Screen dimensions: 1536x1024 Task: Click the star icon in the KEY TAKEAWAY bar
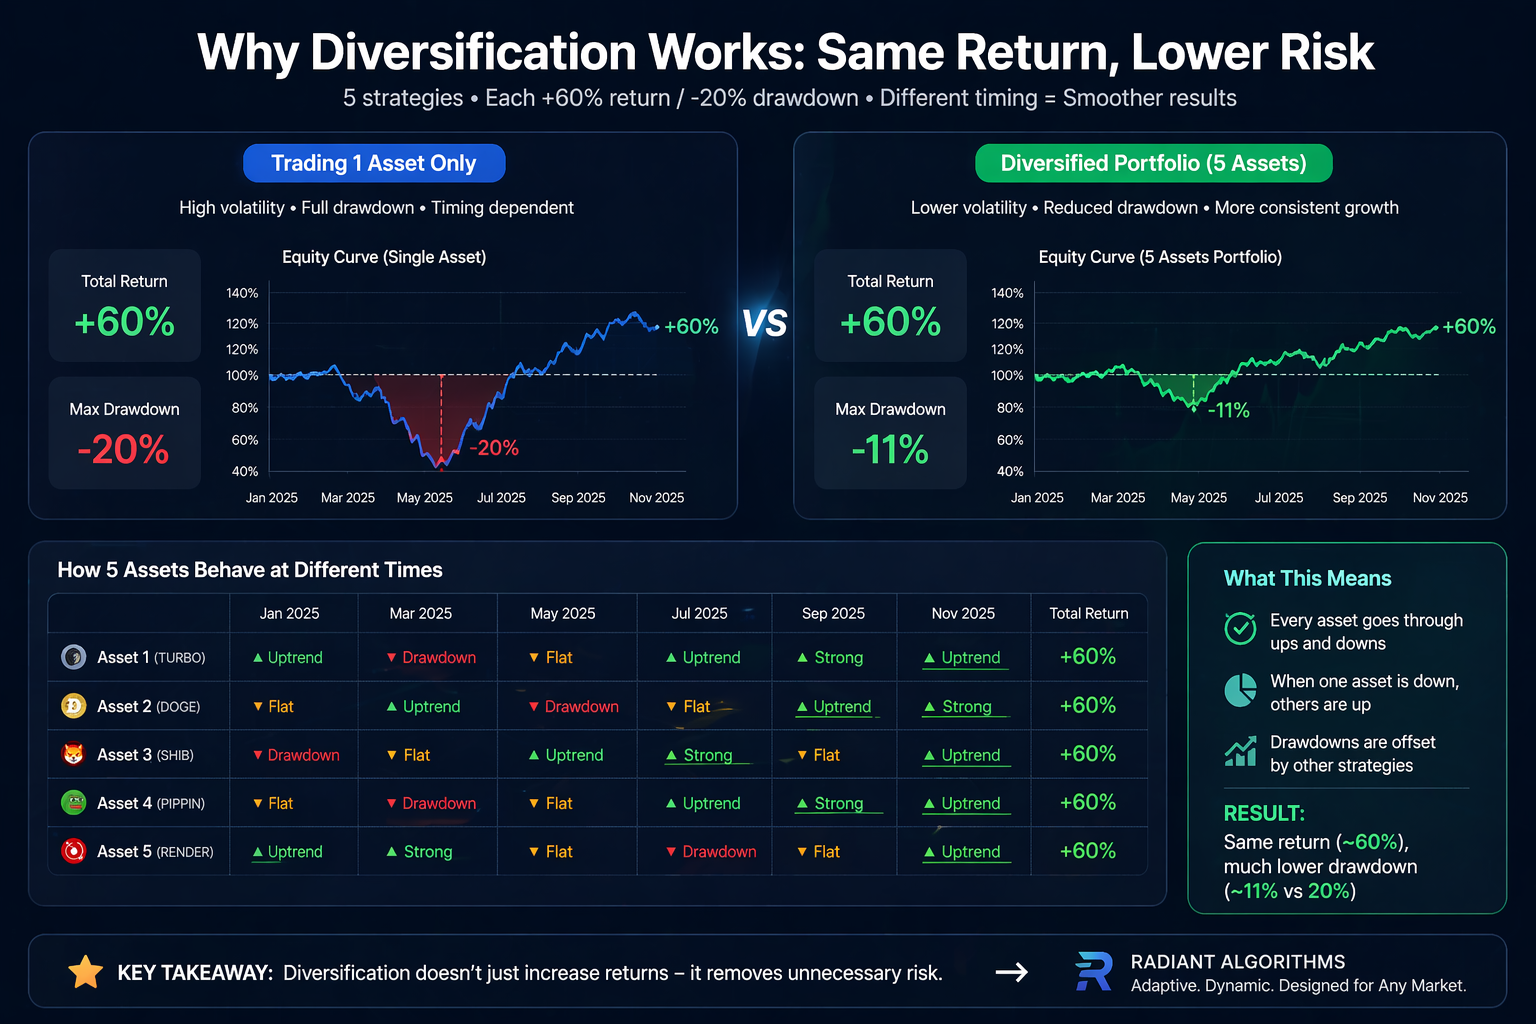coord(86,971)
